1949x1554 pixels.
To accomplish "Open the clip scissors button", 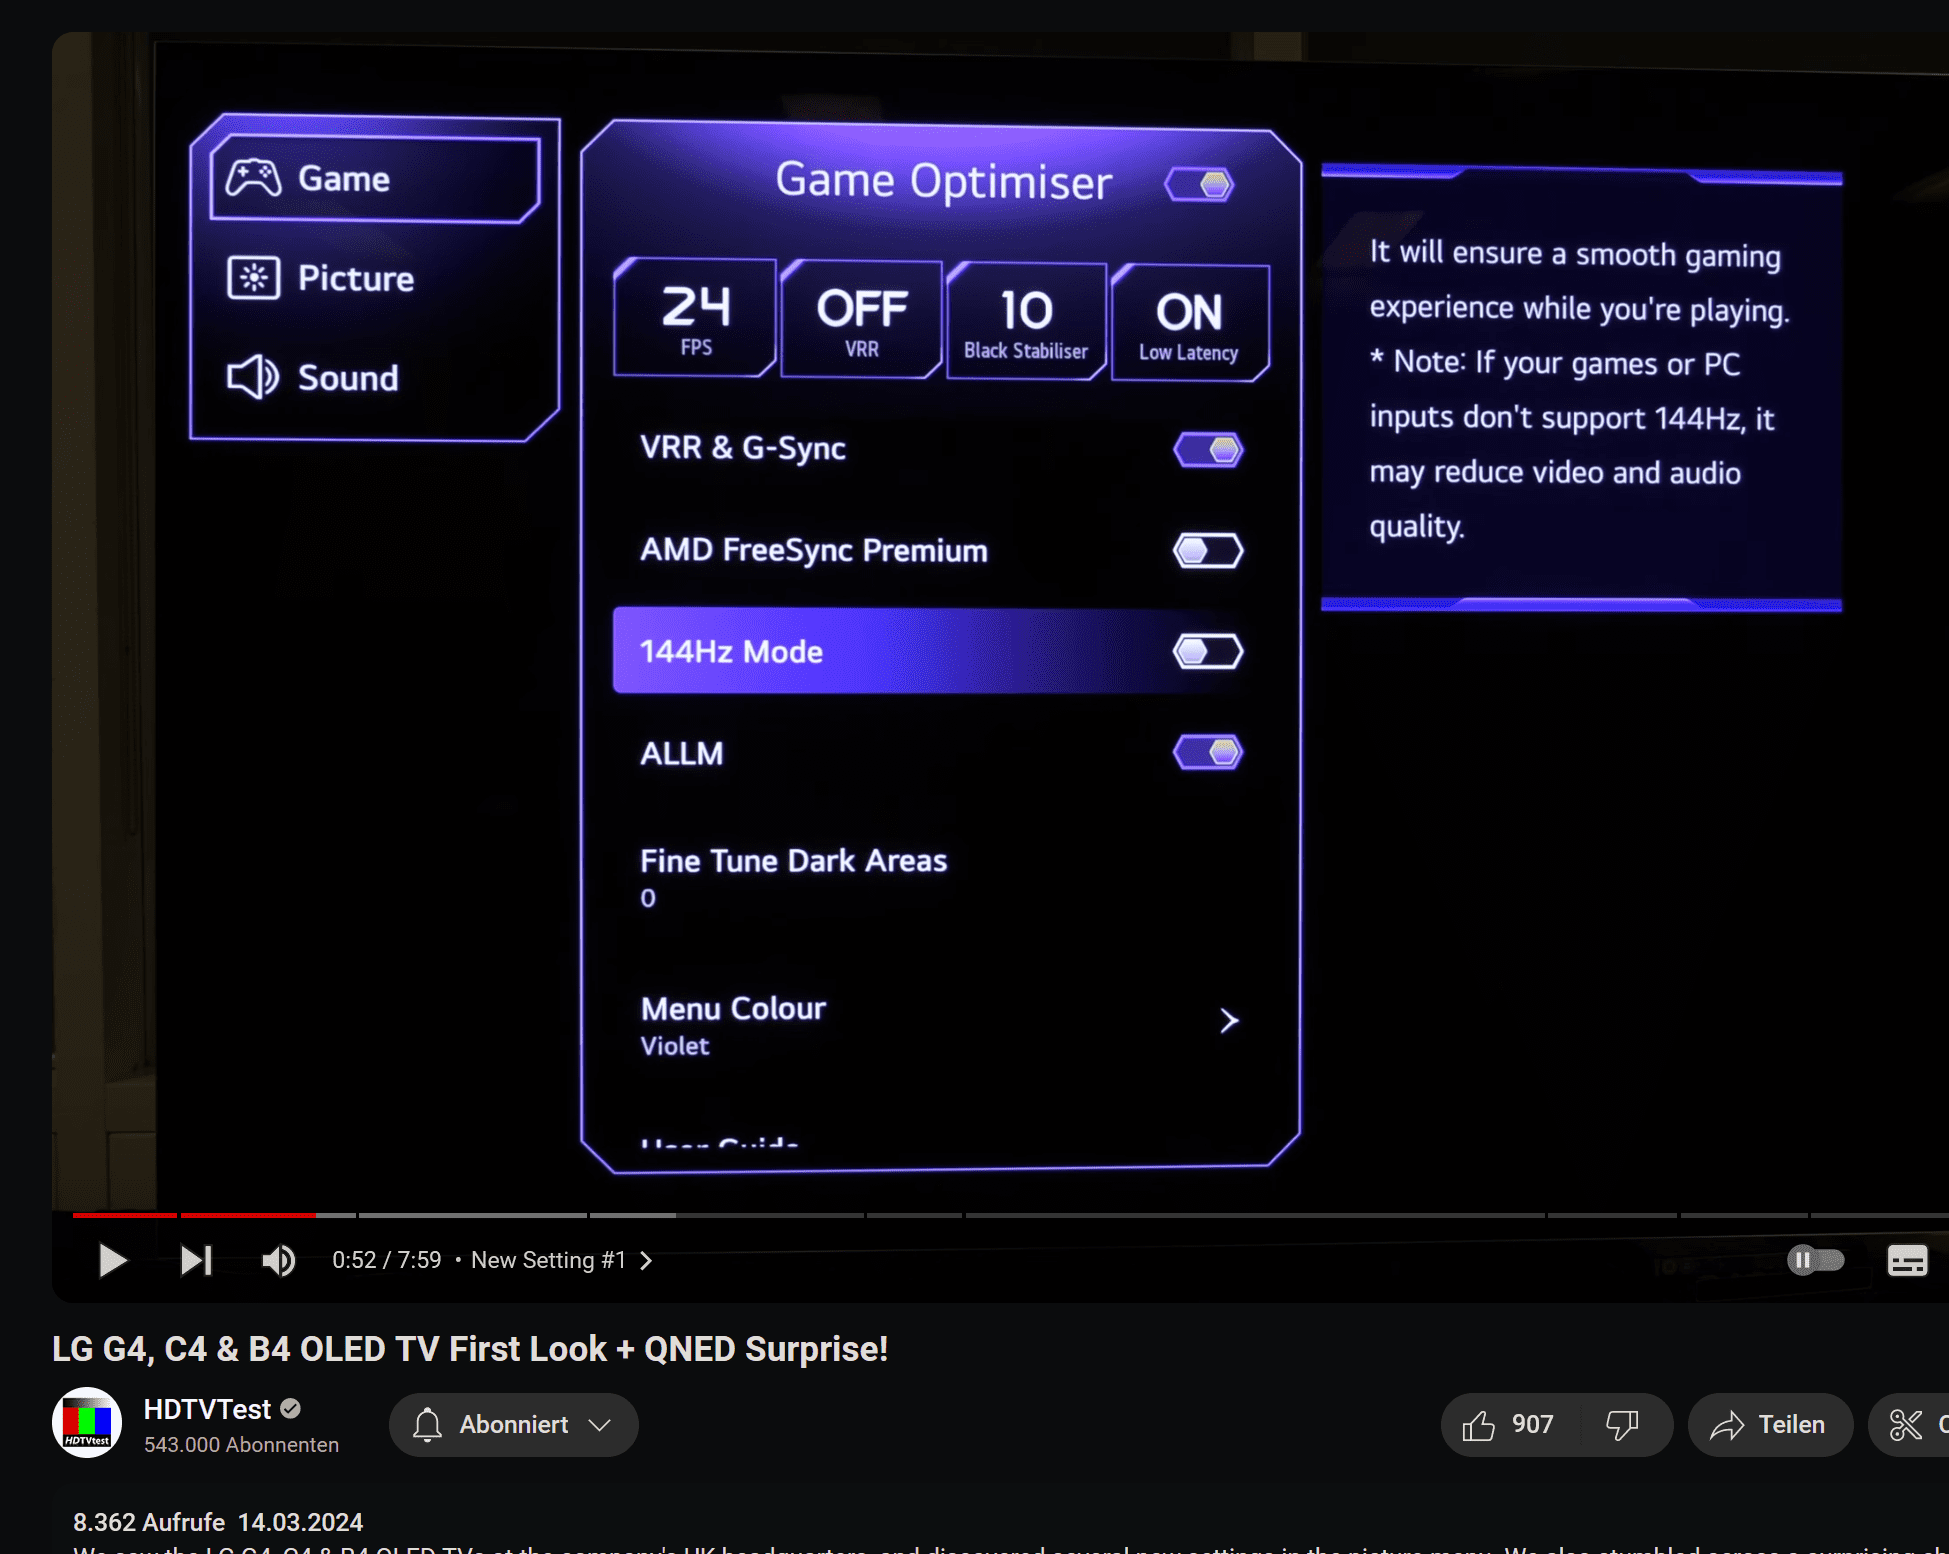I will click(1908, 1425).
